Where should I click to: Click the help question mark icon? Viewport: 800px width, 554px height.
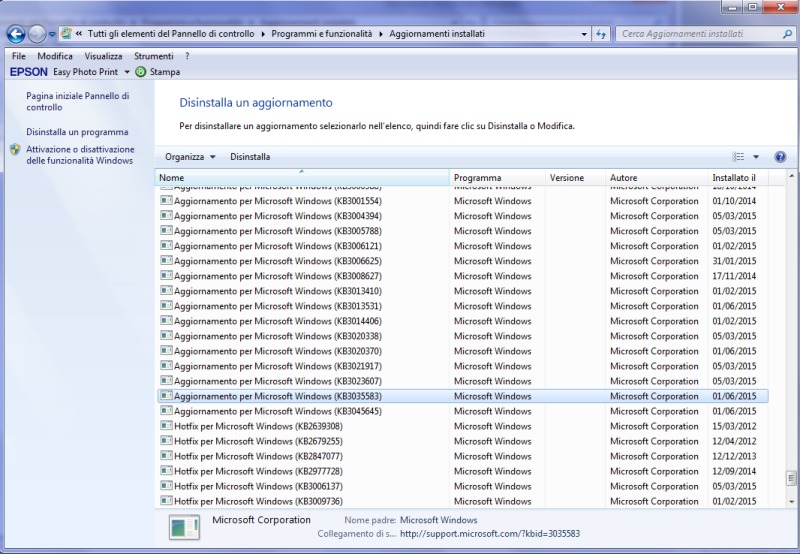click(x=780, y=157)
